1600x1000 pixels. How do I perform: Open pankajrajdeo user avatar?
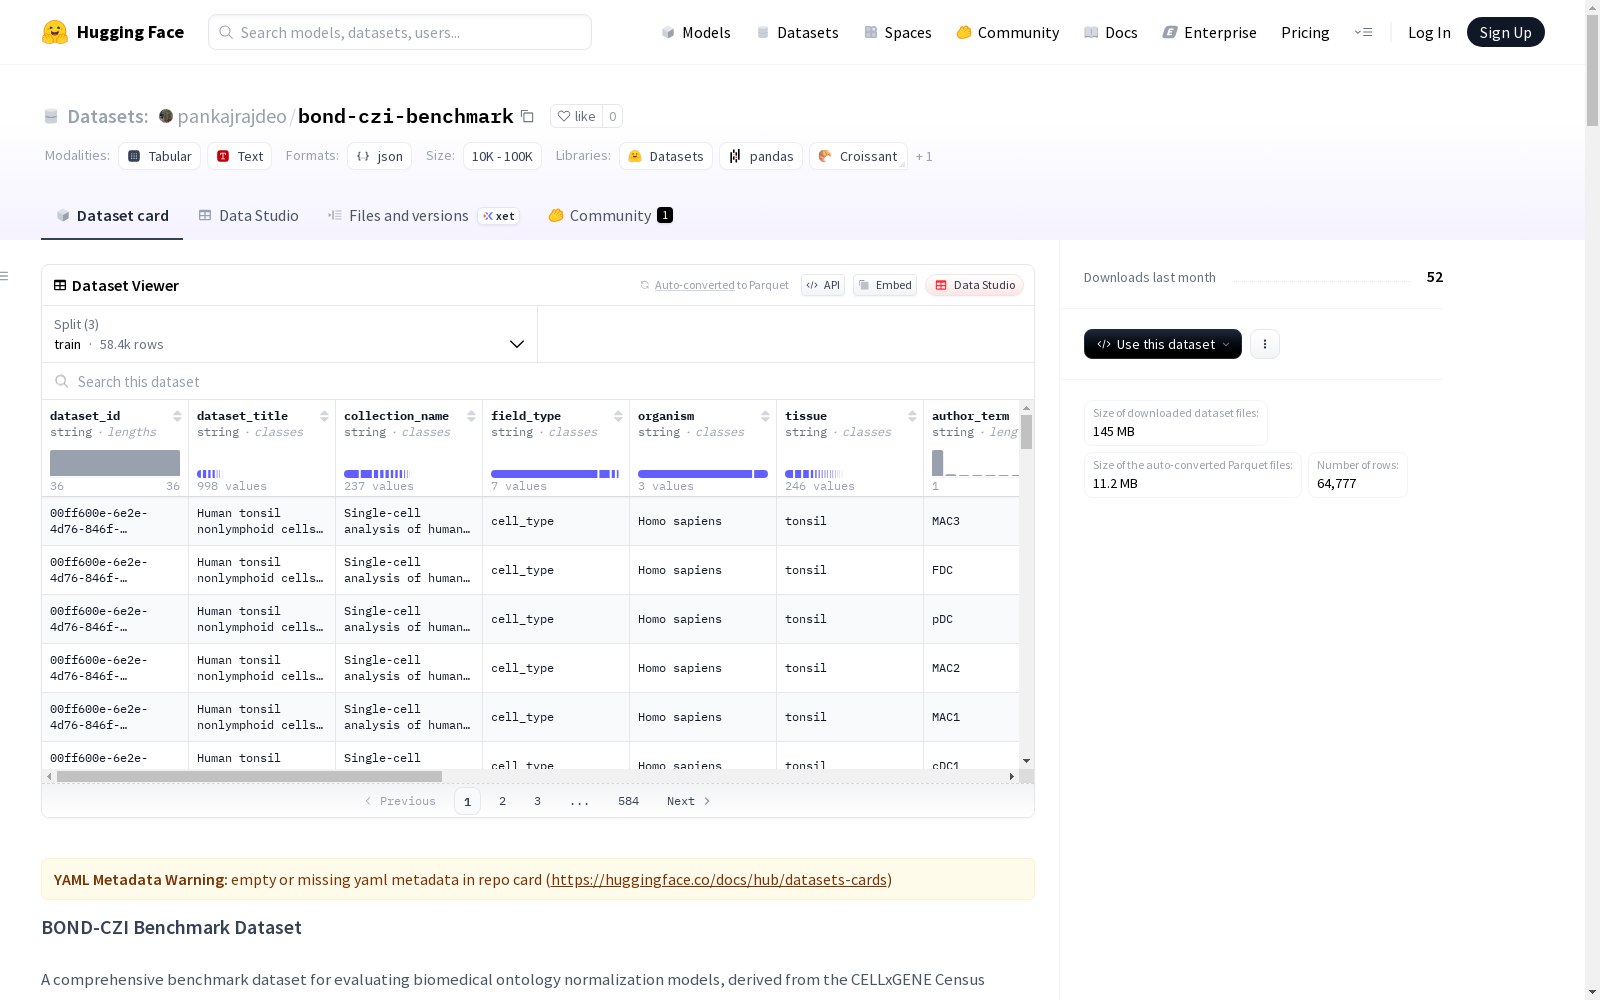pyautogui.click(x=166, y=116)
